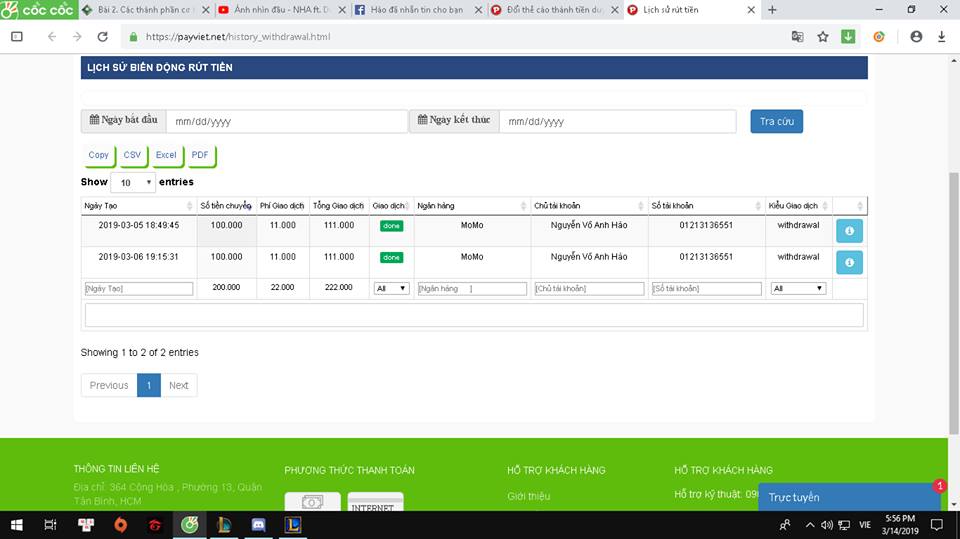Open a new browser tab
960x539 pixels.
pyautogui.click(x=772, y=10)
